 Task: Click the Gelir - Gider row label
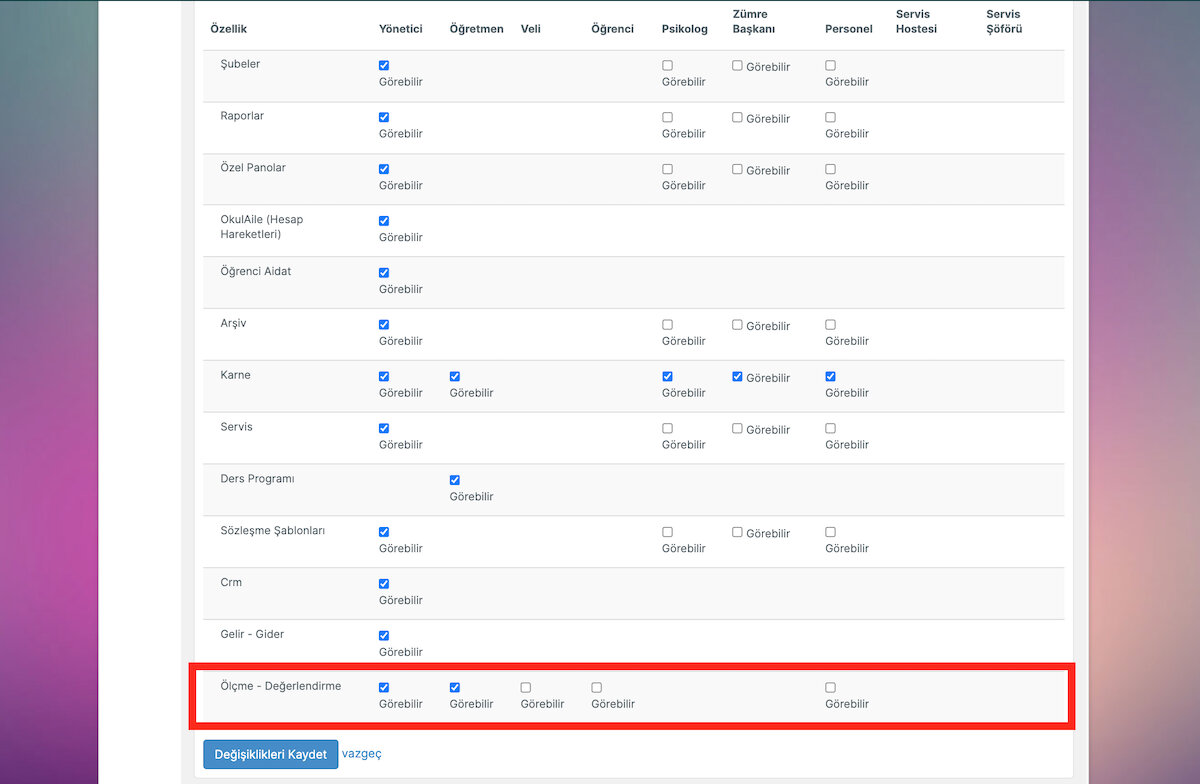pyautogui.click(x=252, y=635)
